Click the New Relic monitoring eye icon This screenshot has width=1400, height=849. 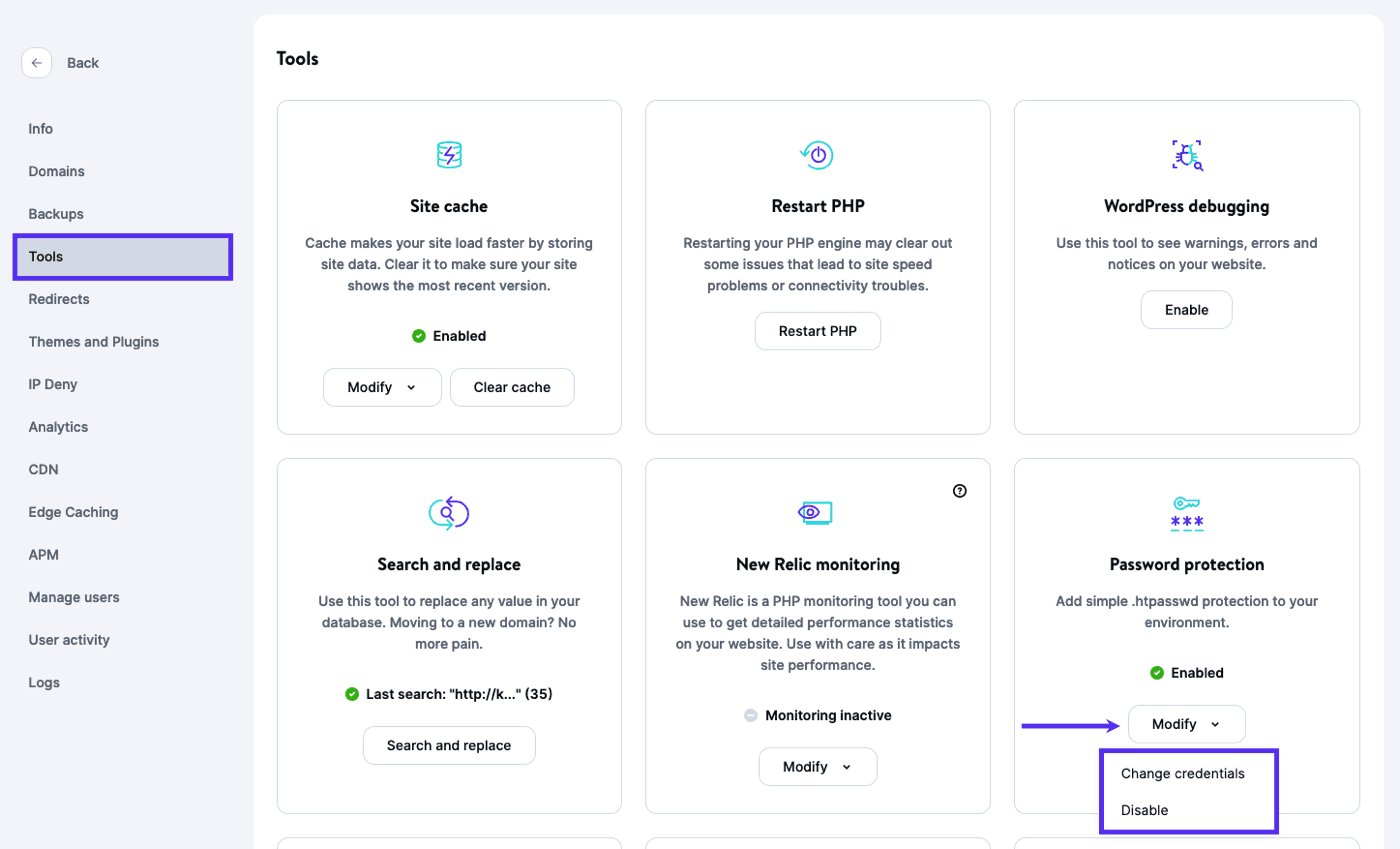click(x=817, y=513)
